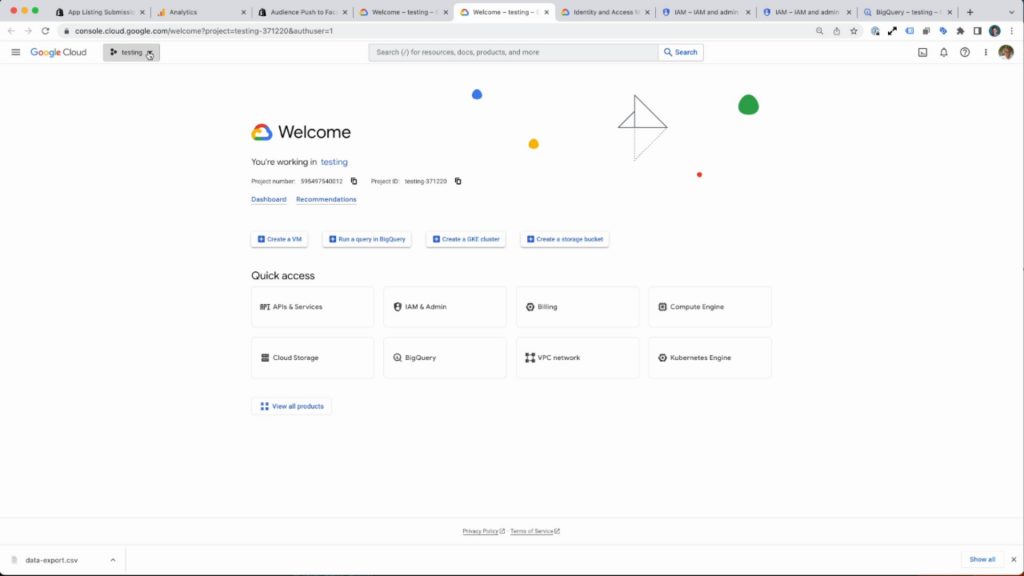This screenshot has width=1024, height=576.
Task: Click the Google Cloud logo
Action: click(x=58, y=52)
